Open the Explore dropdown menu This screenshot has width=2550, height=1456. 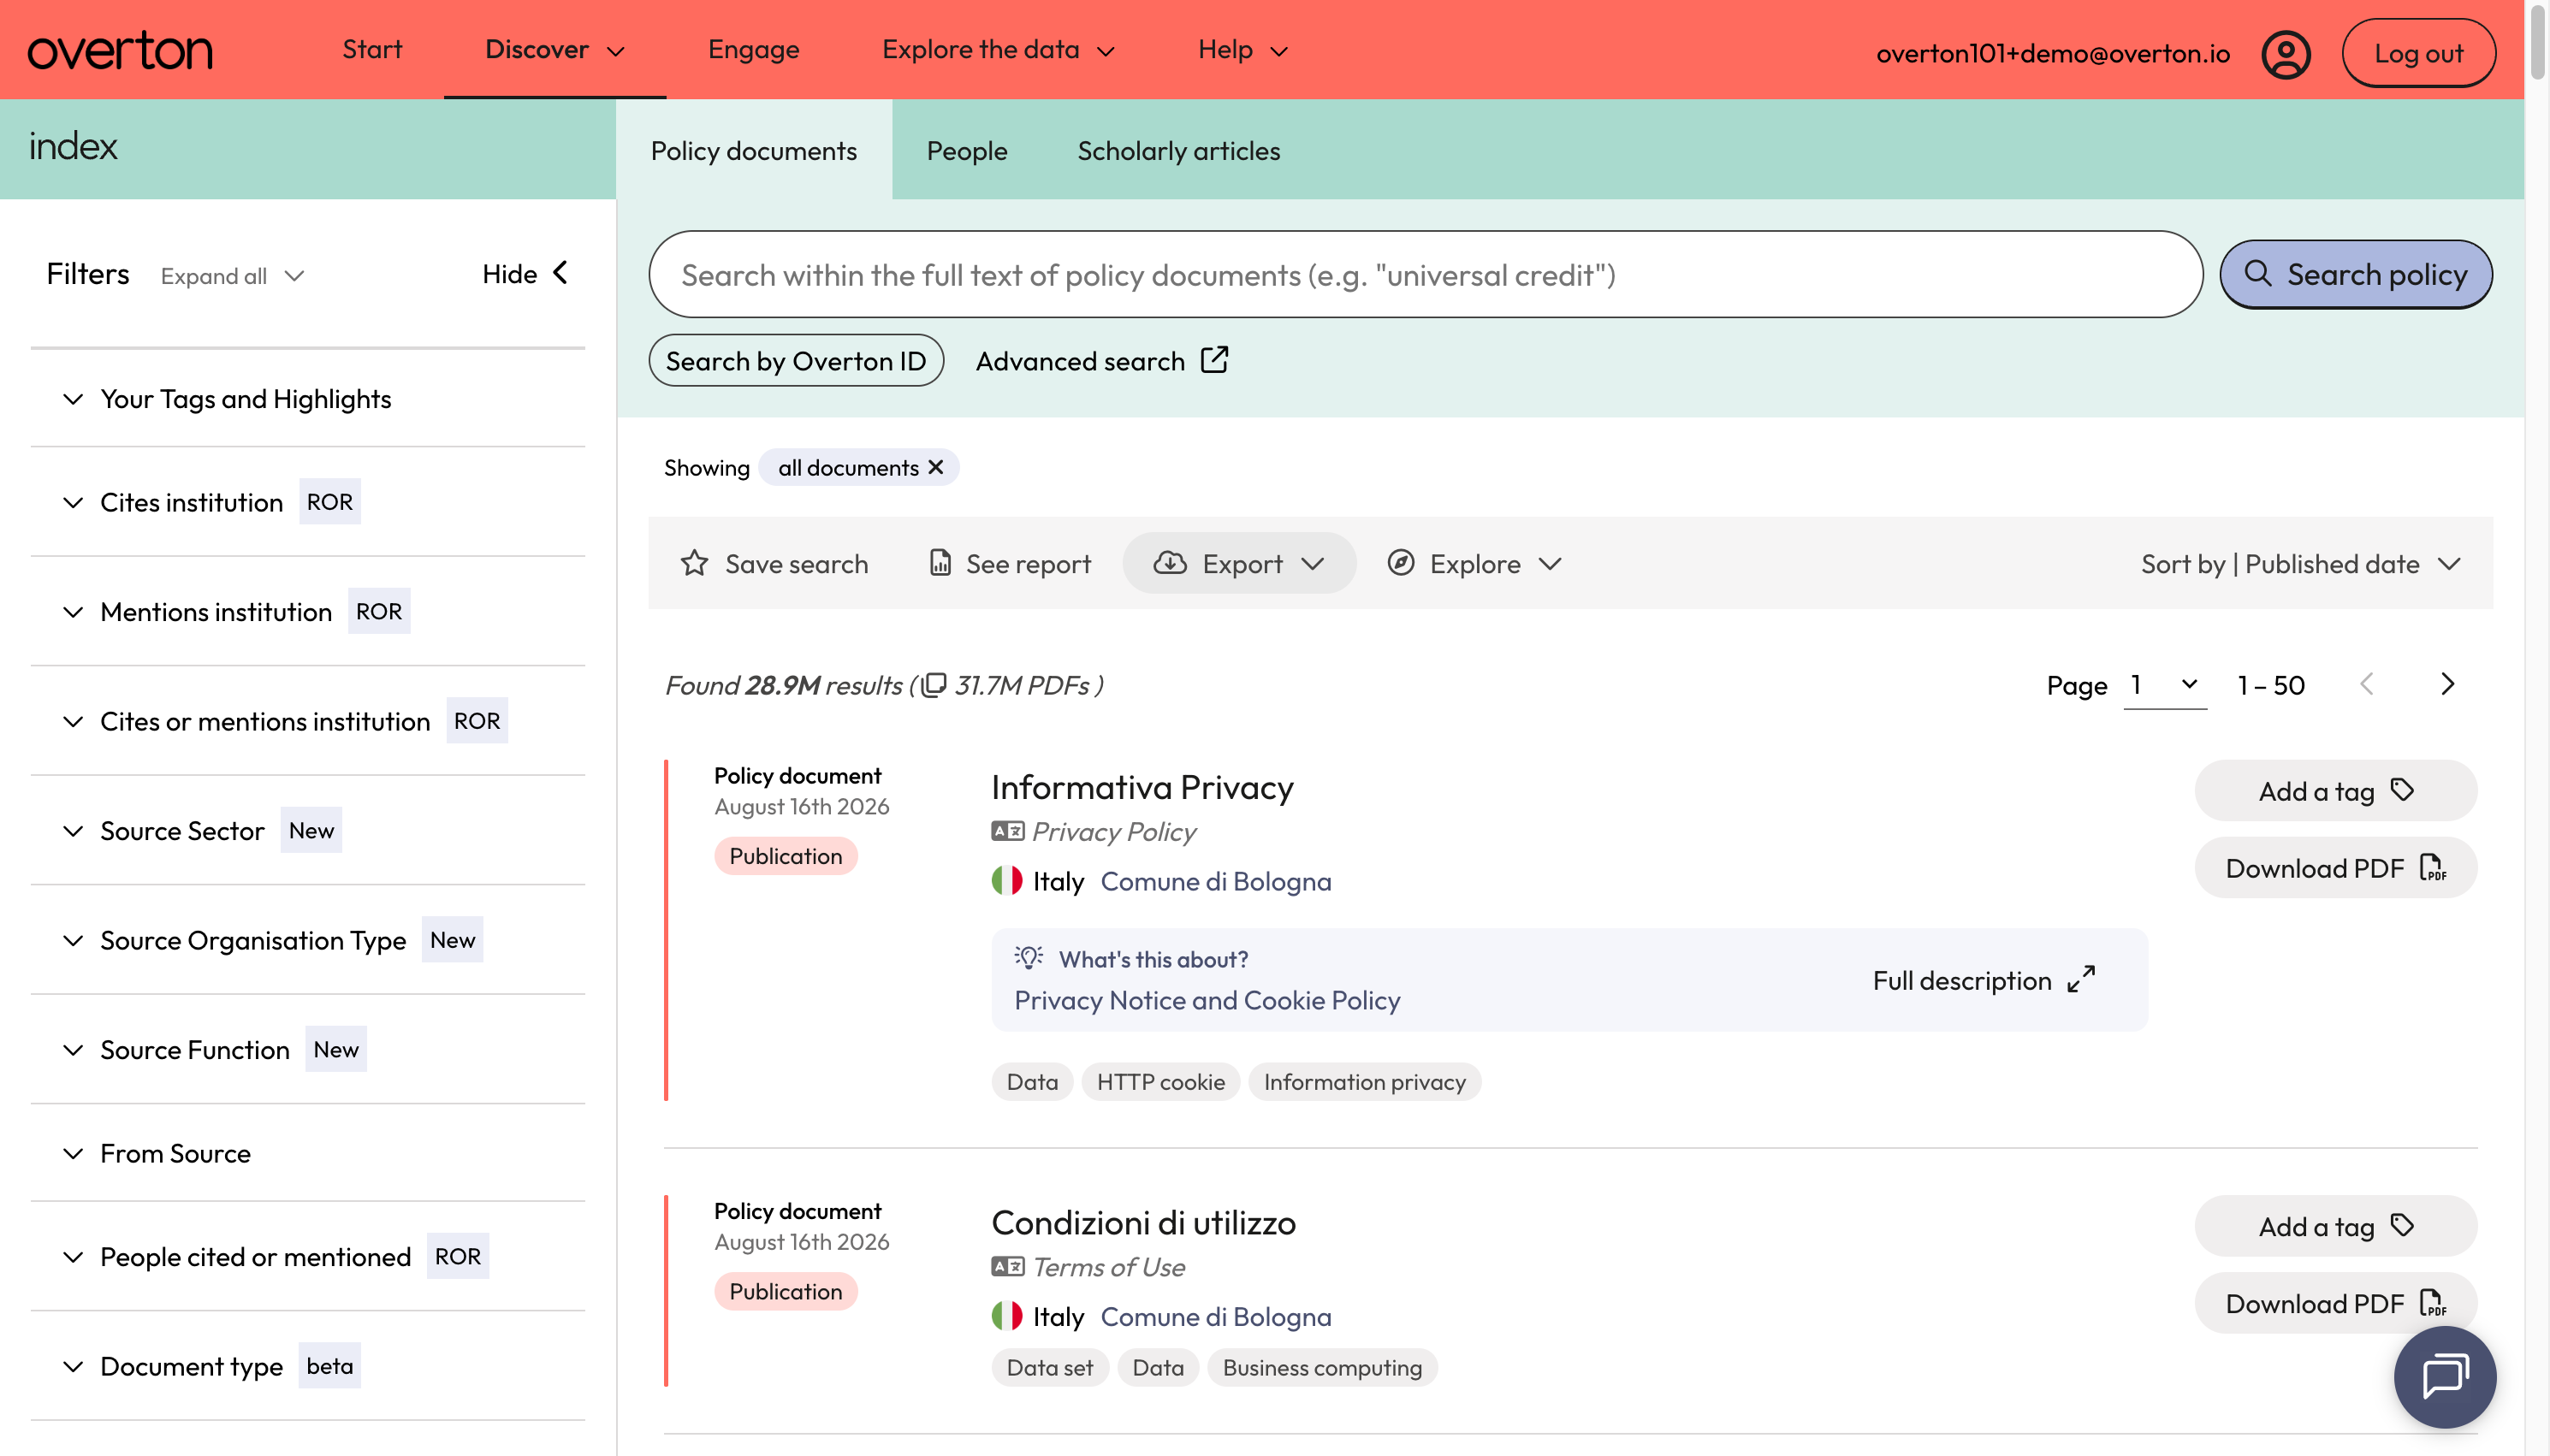click(x=1474, y=563)
